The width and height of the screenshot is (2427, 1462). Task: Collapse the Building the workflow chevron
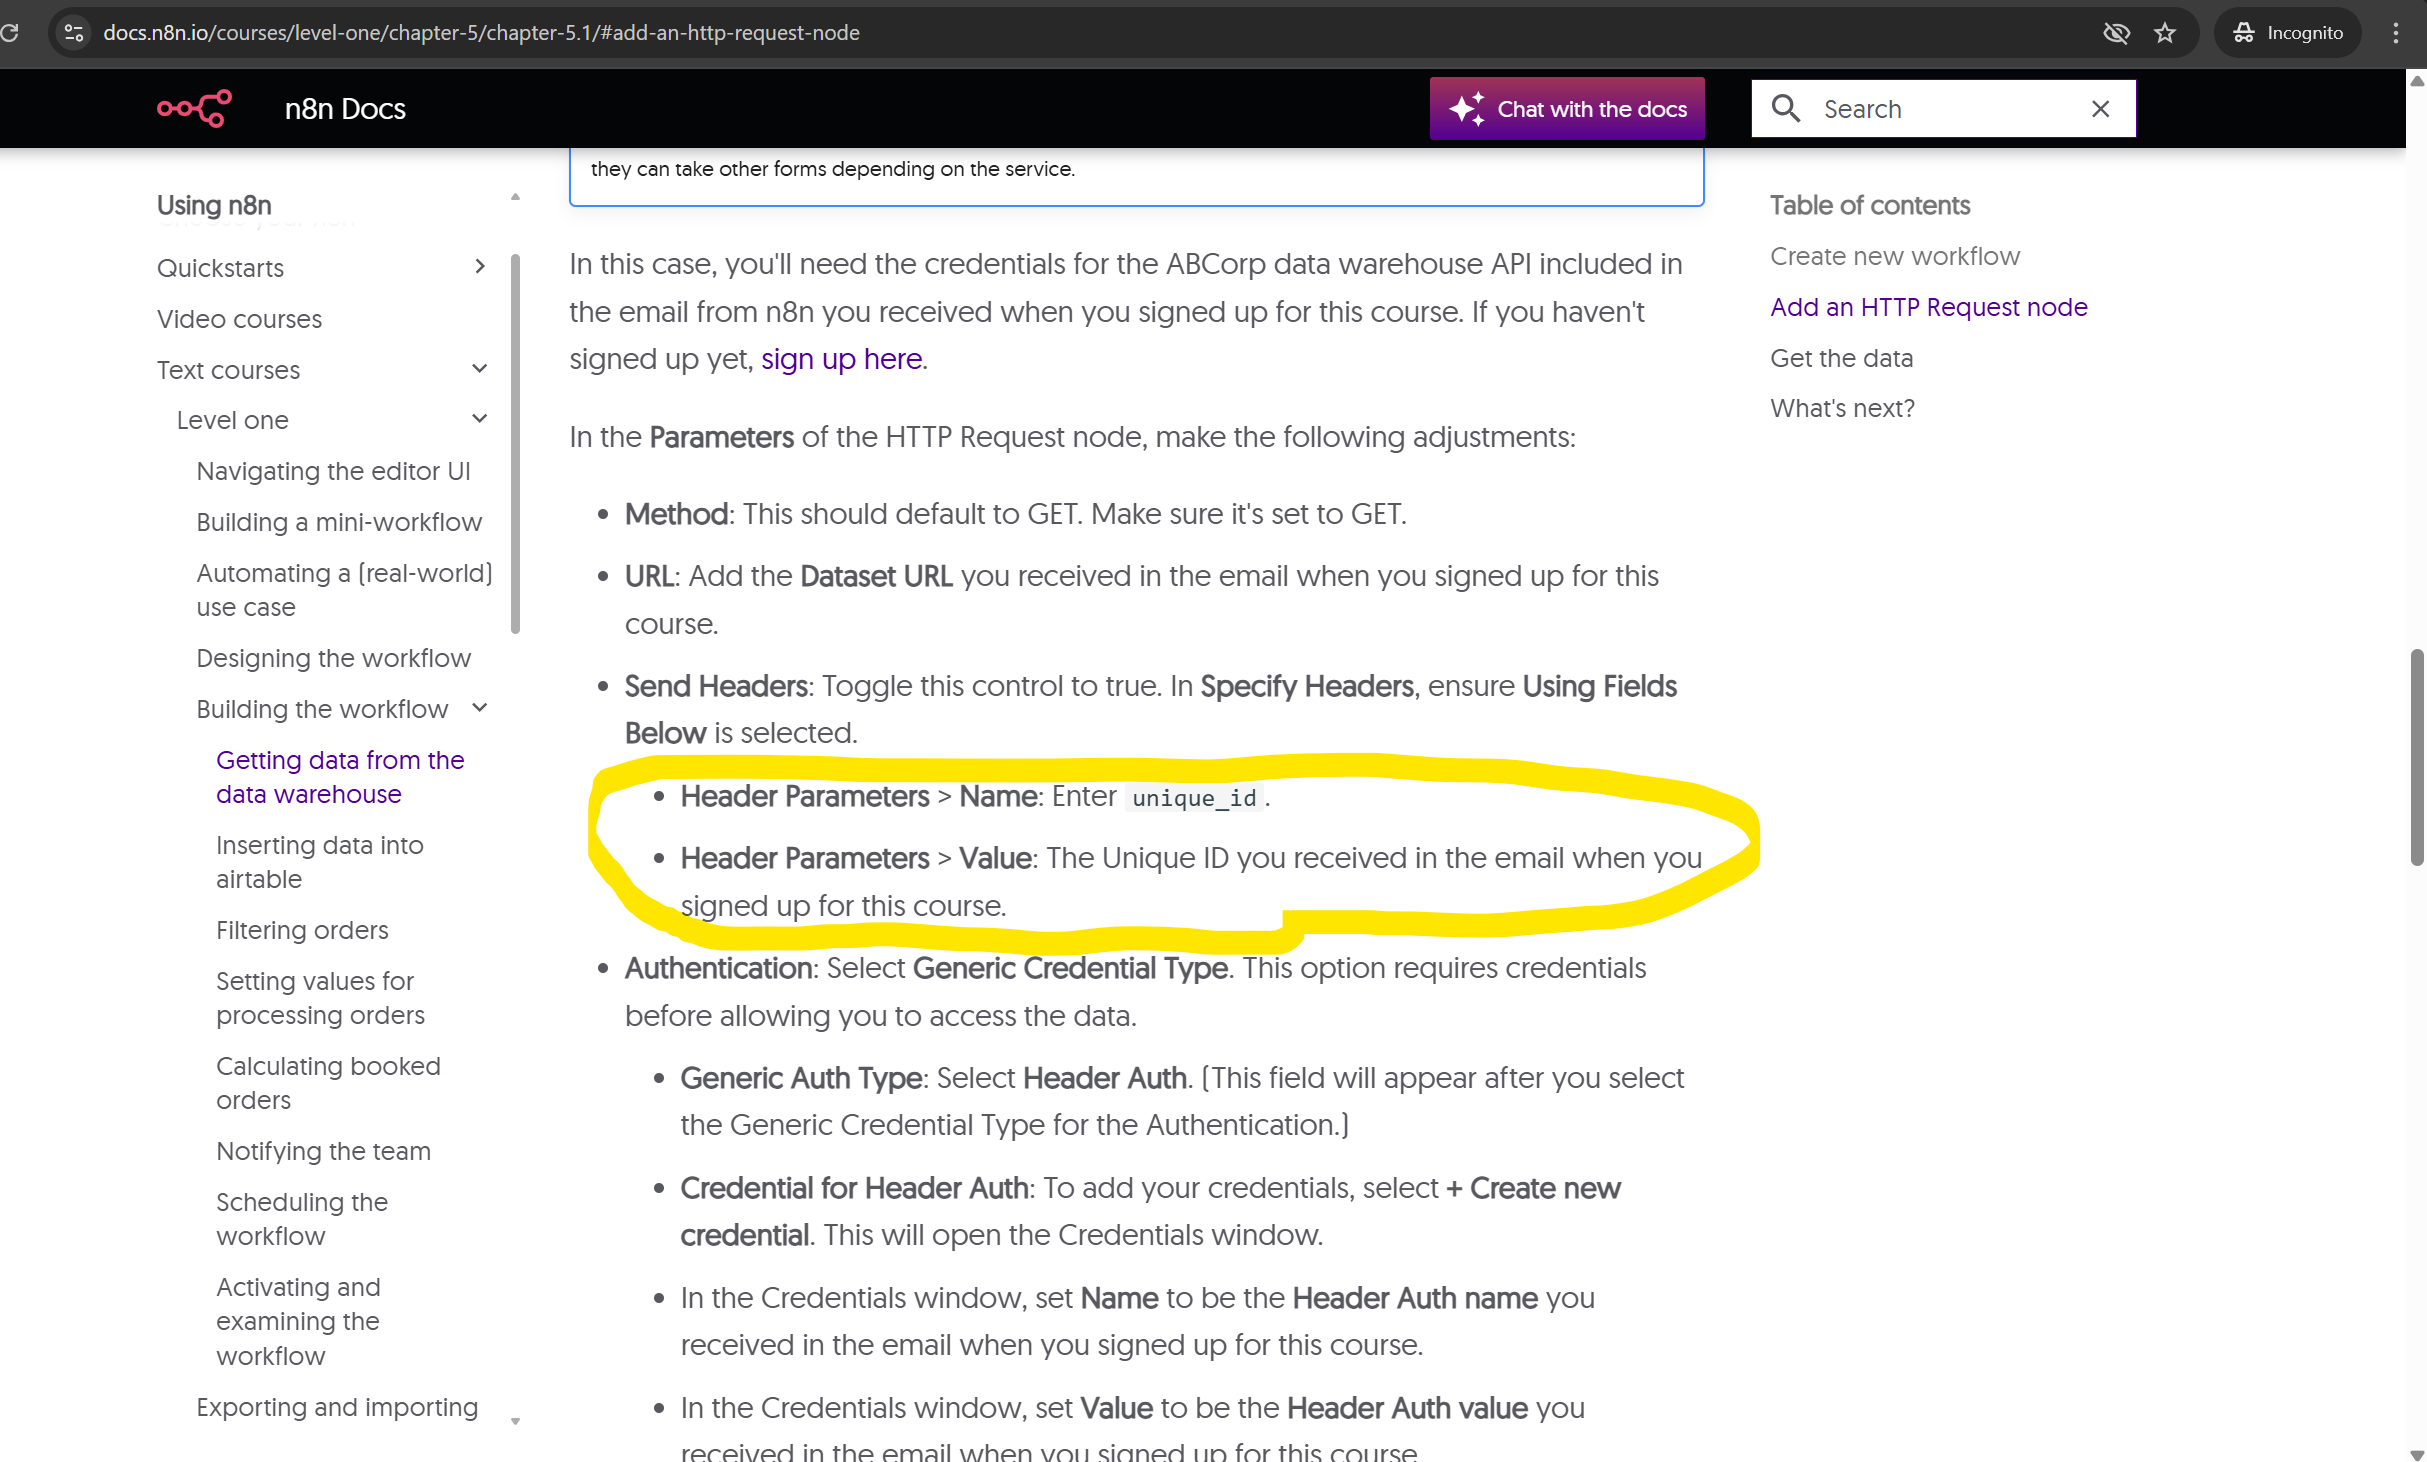[480, 708]
